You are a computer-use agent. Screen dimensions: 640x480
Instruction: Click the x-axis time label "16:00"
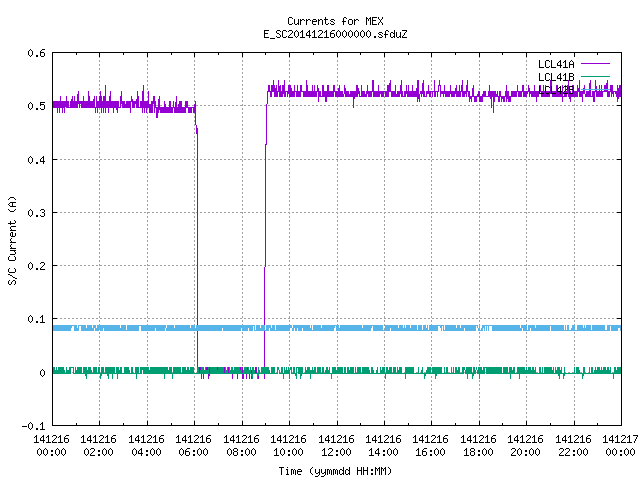(430, 452)
